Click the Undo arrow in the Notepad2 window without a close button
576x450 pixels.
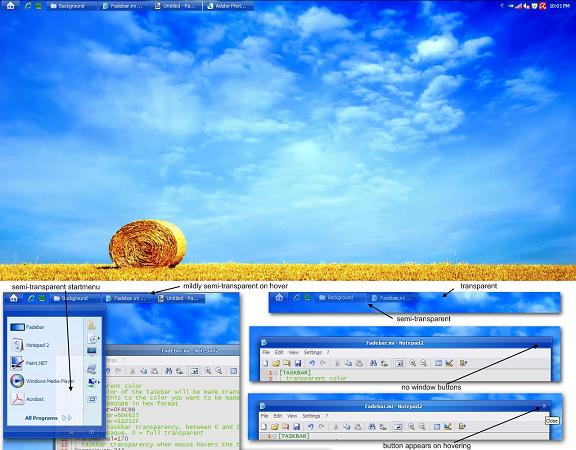(x=312, y=363)
